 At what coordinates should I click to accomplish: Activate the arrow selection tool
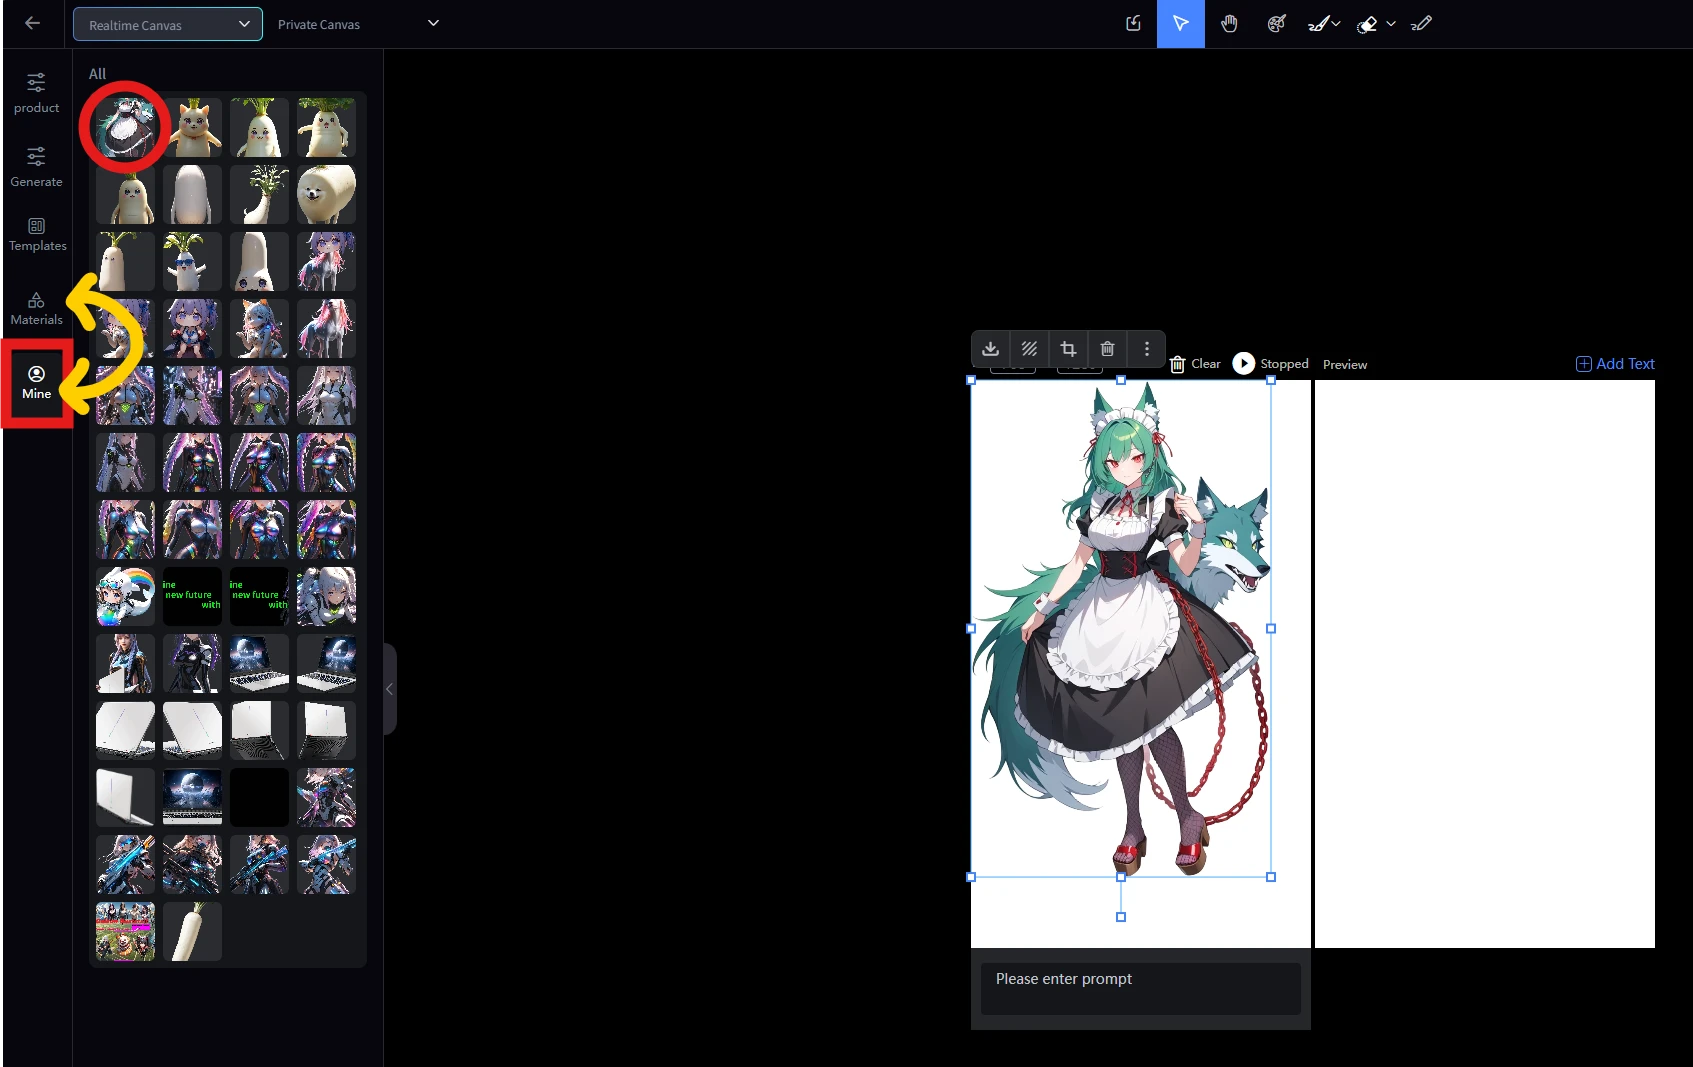pyautogui.click(x=1181, y=24)
